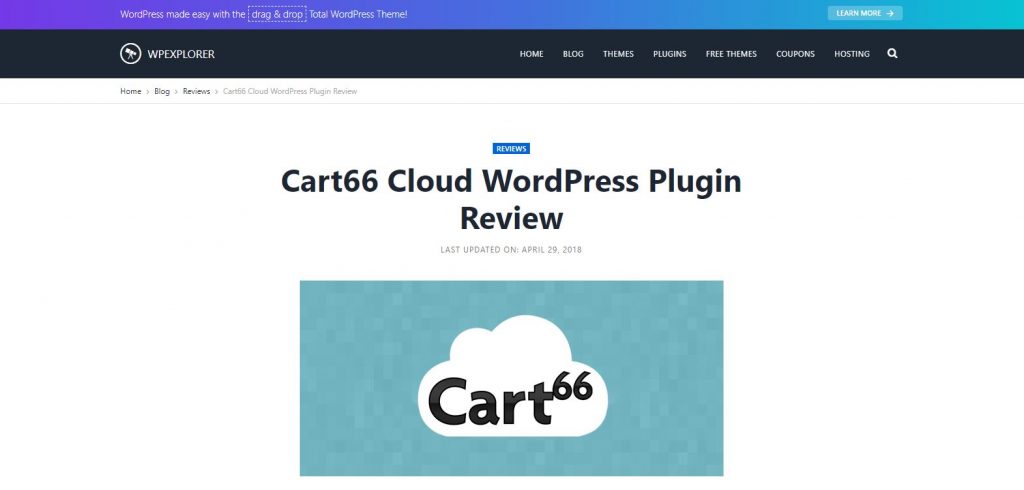
Task: Open the Home menu item
Action: tap(531, 54)
